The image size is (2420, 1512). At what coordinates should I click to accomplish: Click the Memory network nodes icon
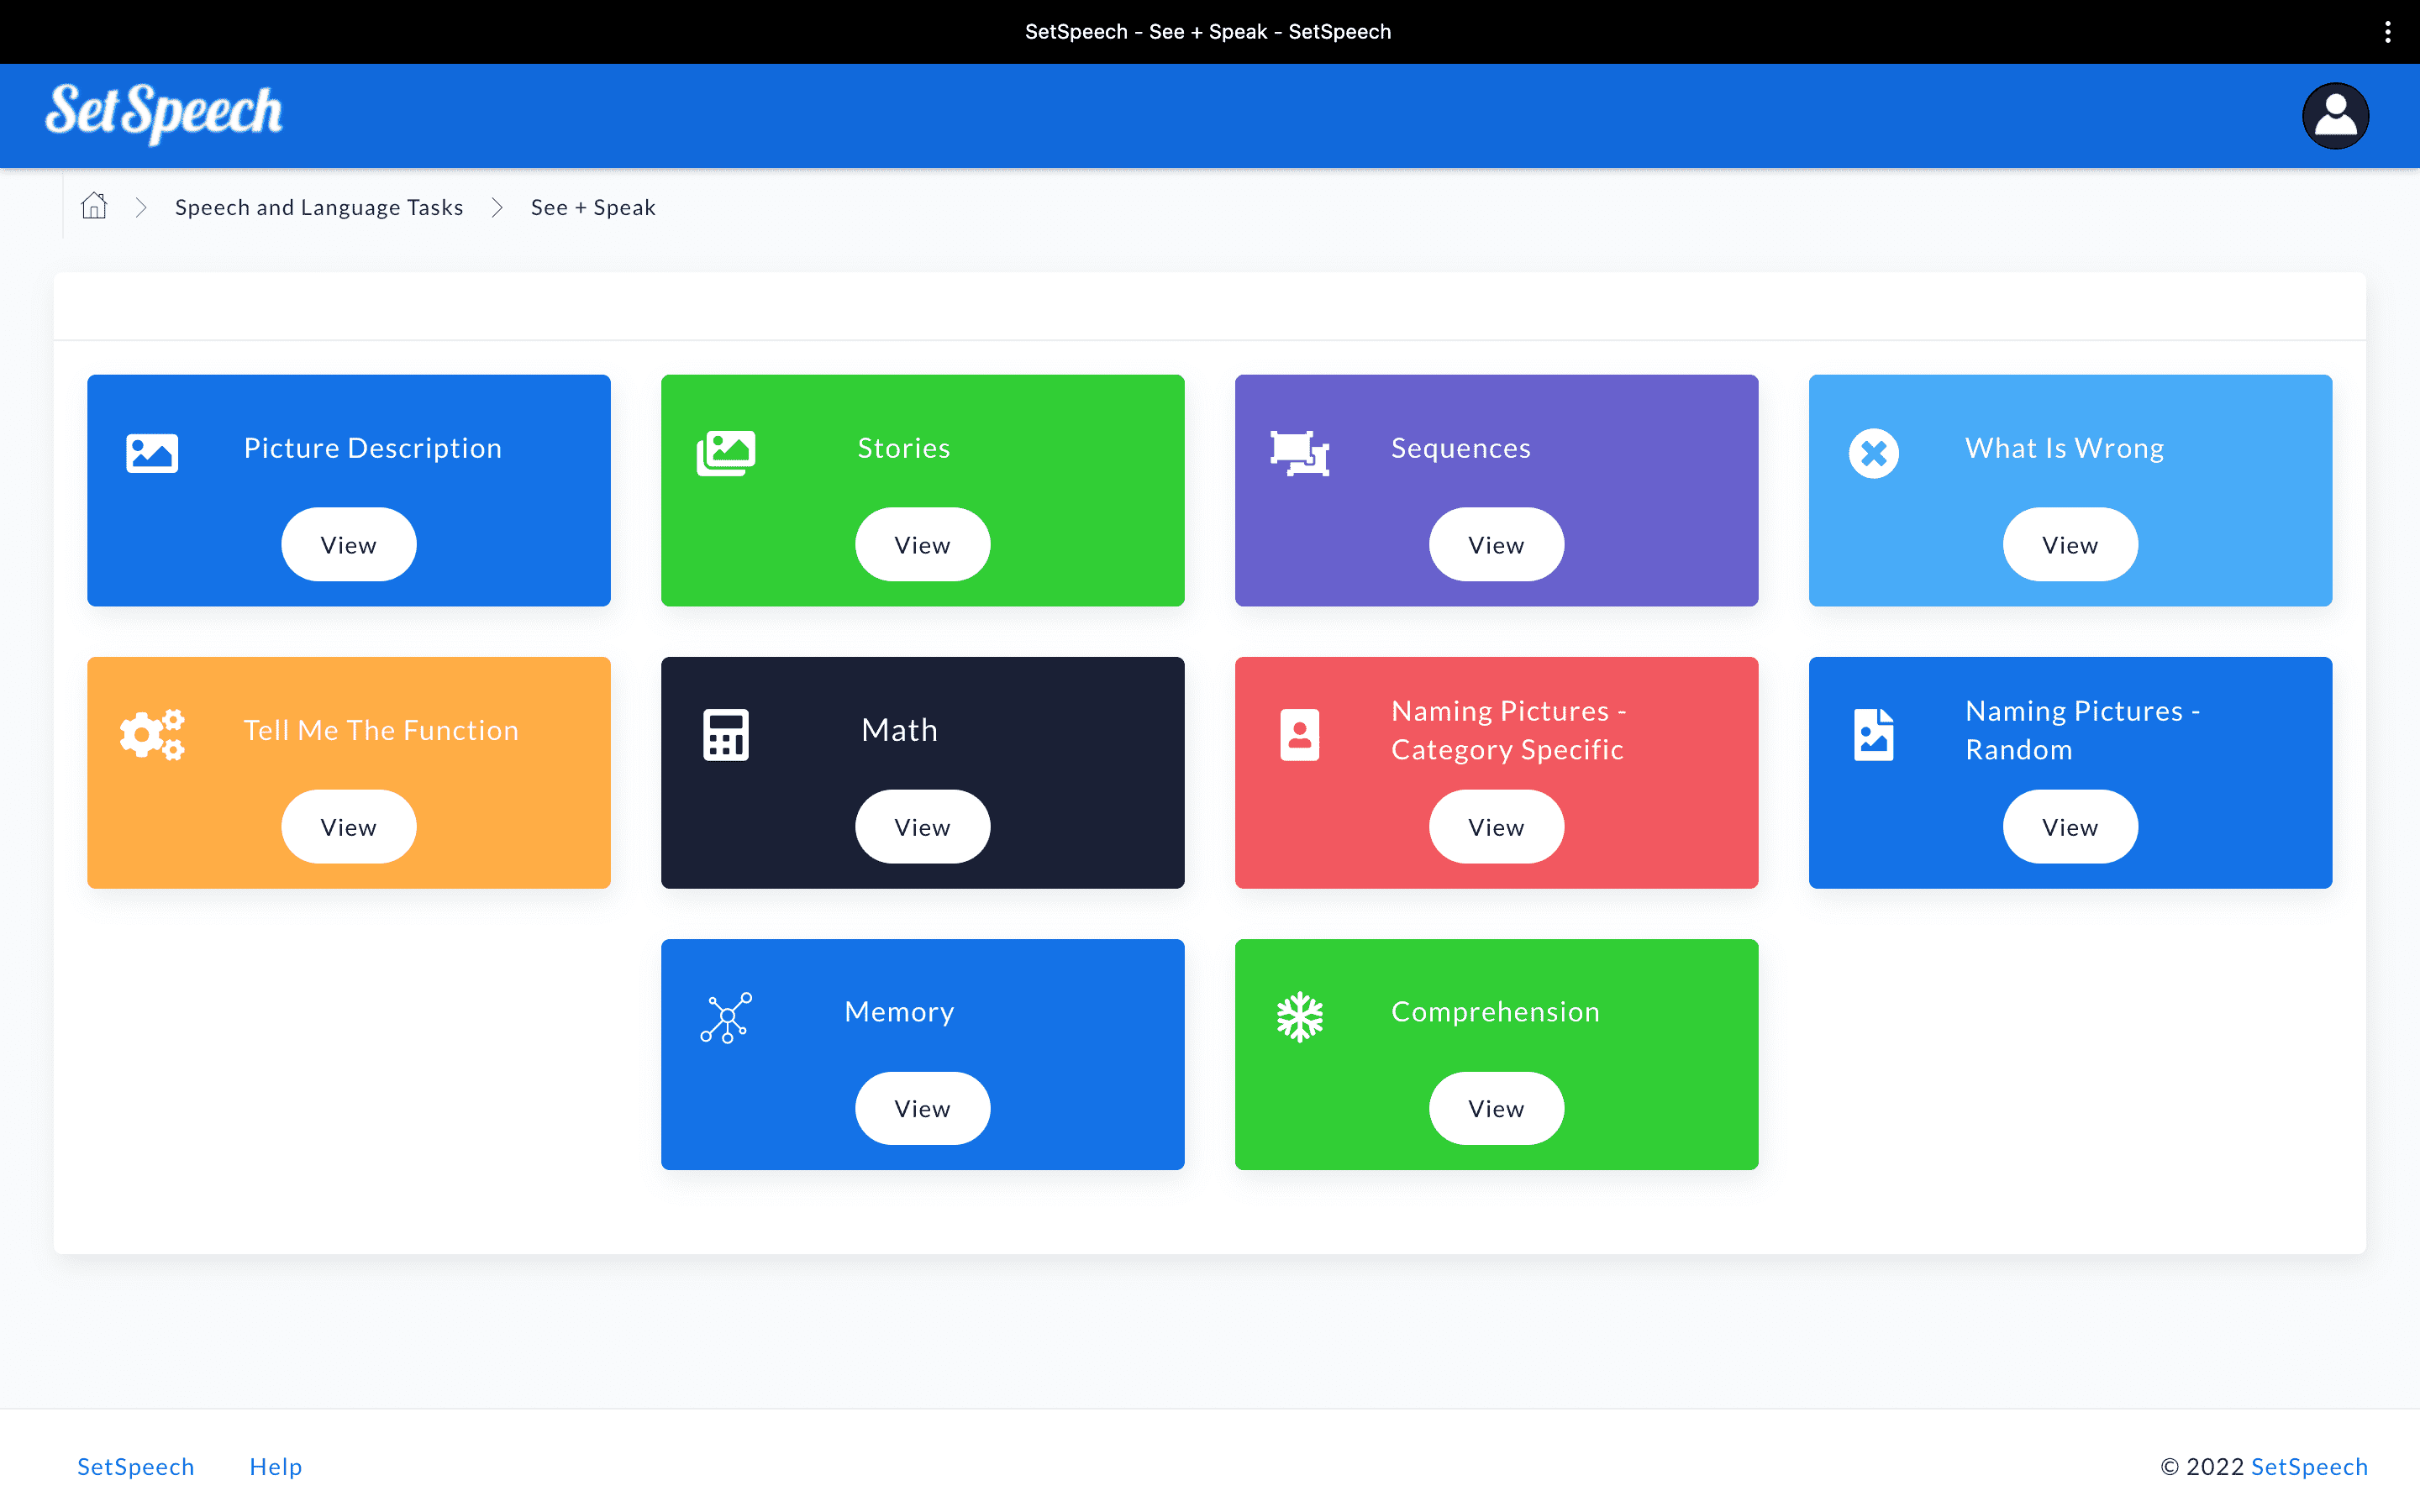coord(726,1017)
